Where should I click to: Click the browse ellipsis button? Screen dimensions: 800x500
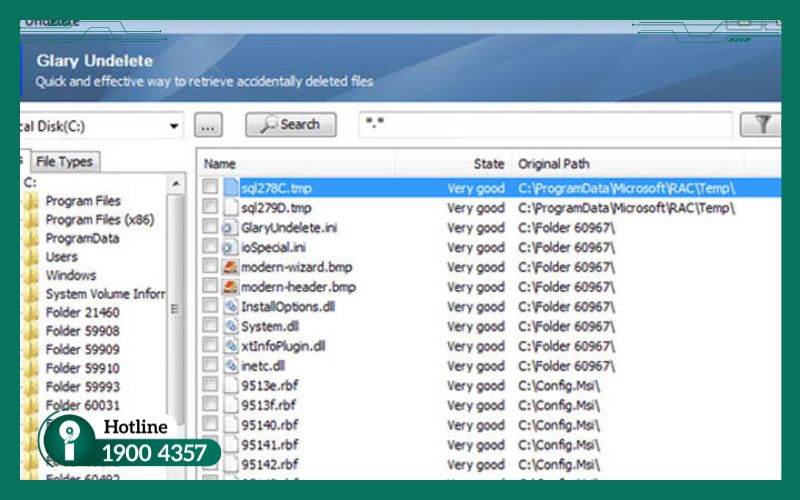pos(207,125)
